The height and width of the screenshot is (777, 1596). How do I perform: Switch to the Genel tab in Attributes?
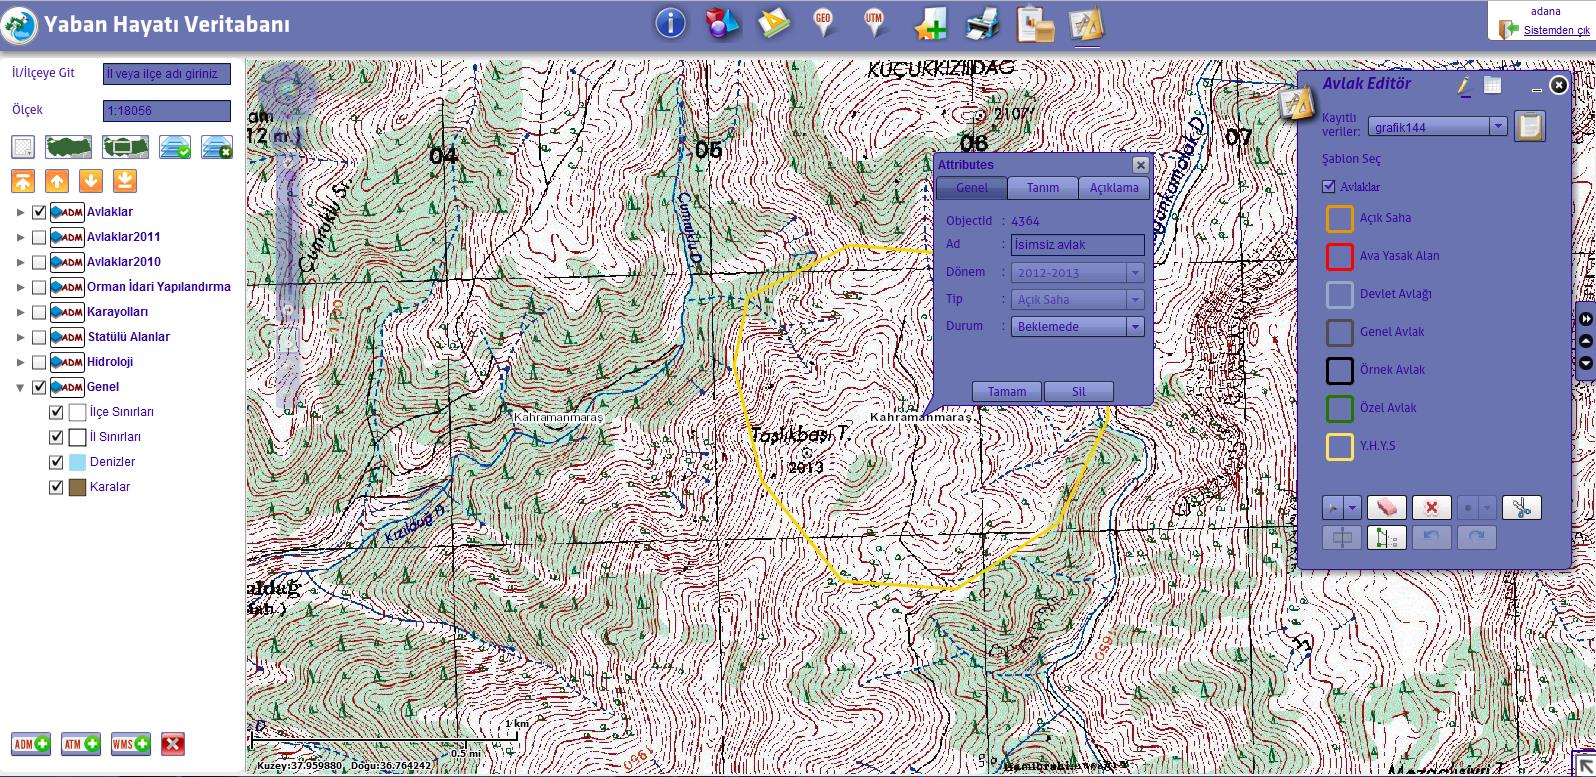click(971, 188)
